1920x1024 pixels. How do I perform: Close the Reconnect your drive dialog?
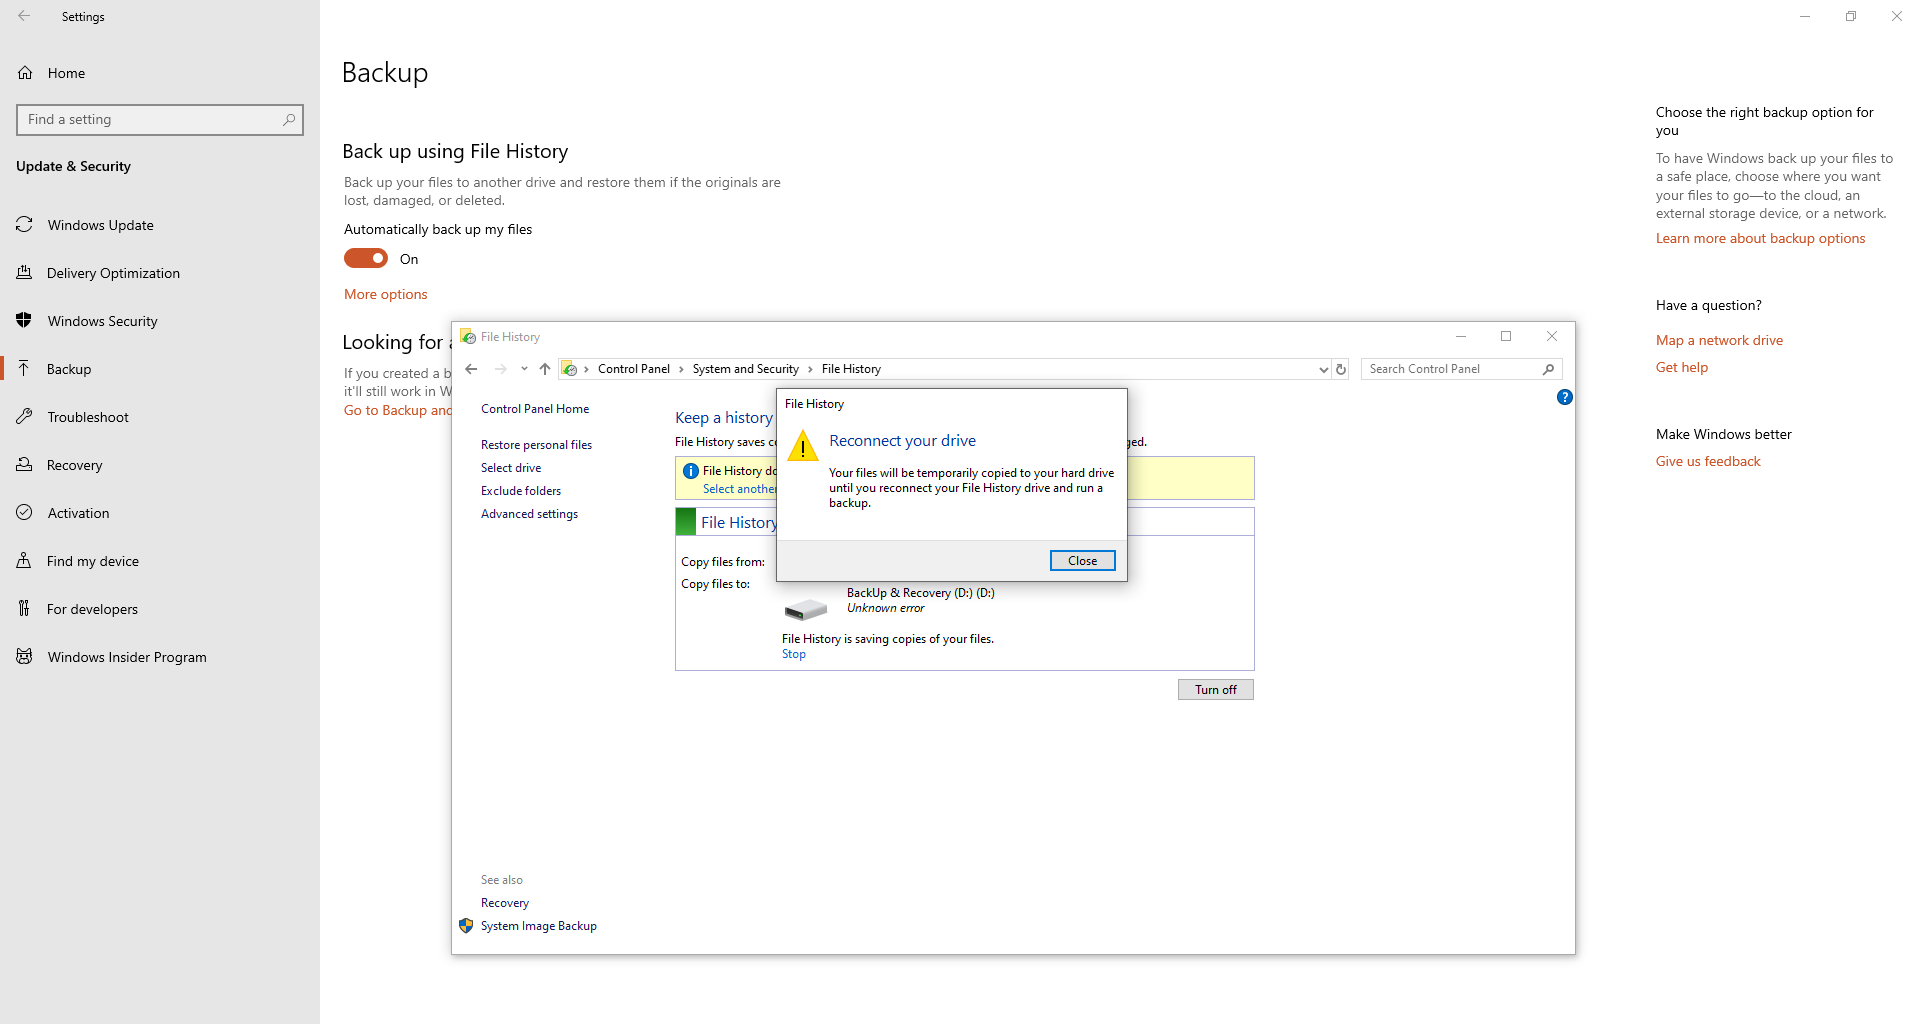coord(1082,561)
